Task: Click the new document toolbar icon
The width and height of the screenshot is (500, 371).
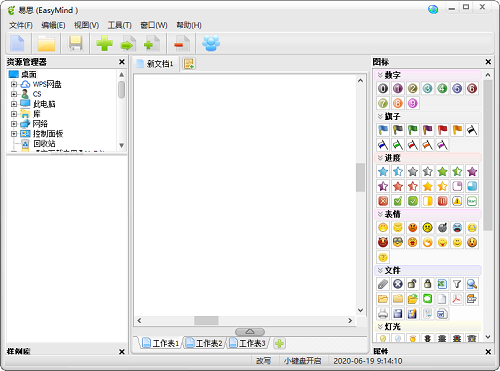Action: click(18, 43)
